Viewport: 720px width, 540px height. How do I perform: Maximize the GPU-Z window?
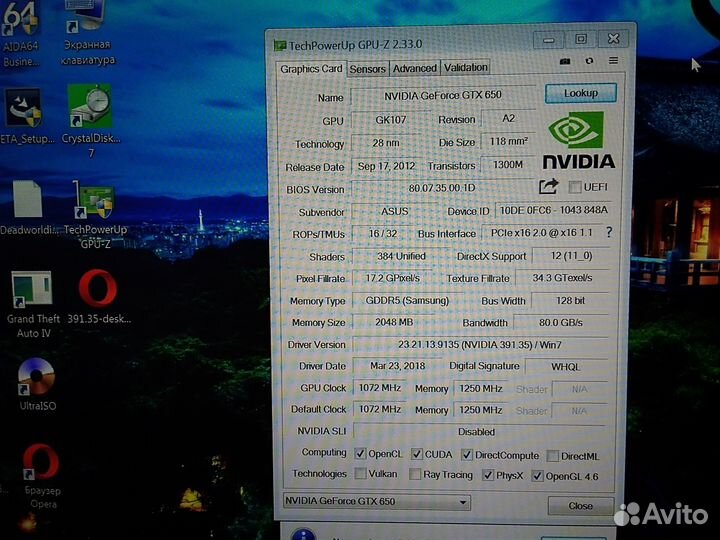coord(581,39)
